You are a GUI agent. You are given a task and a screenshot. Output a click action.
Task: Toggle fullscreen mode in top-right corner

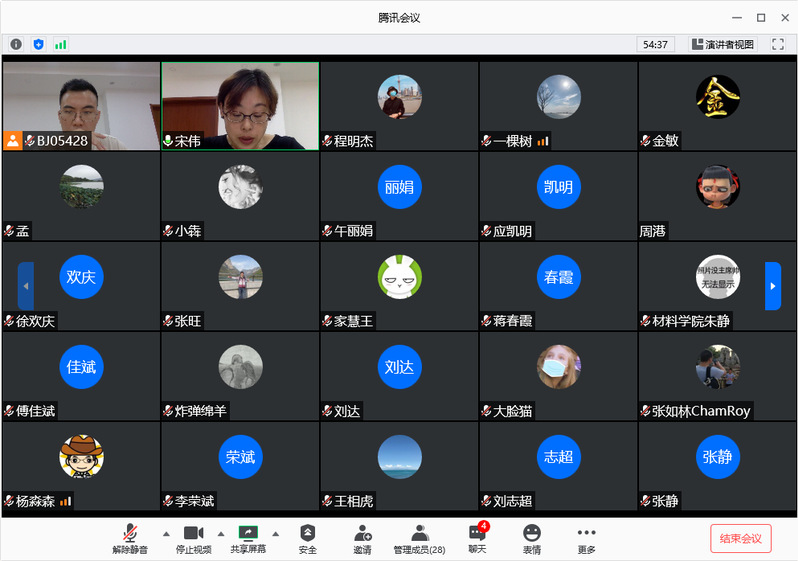pyautogui.click(x=777, y=44)
